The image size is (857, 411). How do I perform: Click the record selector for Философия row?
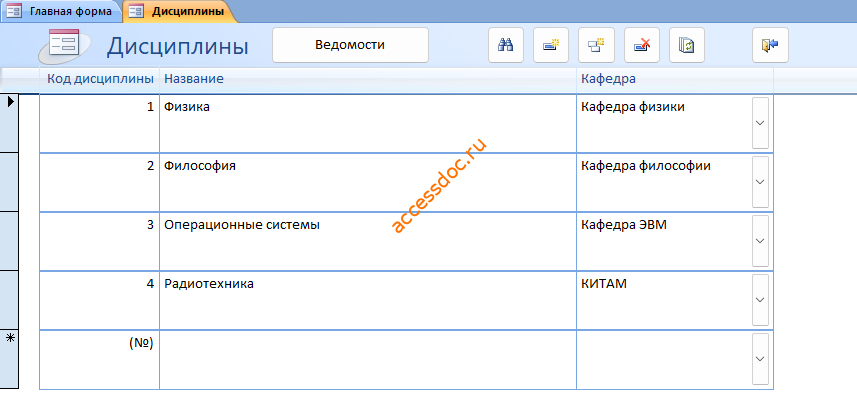9,183
